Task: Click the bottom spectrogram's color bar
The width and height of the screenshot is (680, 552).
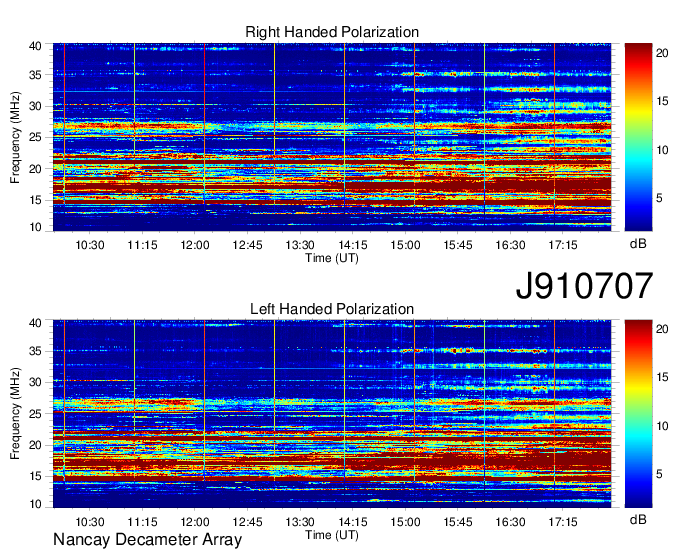Action: pos(638,414)
